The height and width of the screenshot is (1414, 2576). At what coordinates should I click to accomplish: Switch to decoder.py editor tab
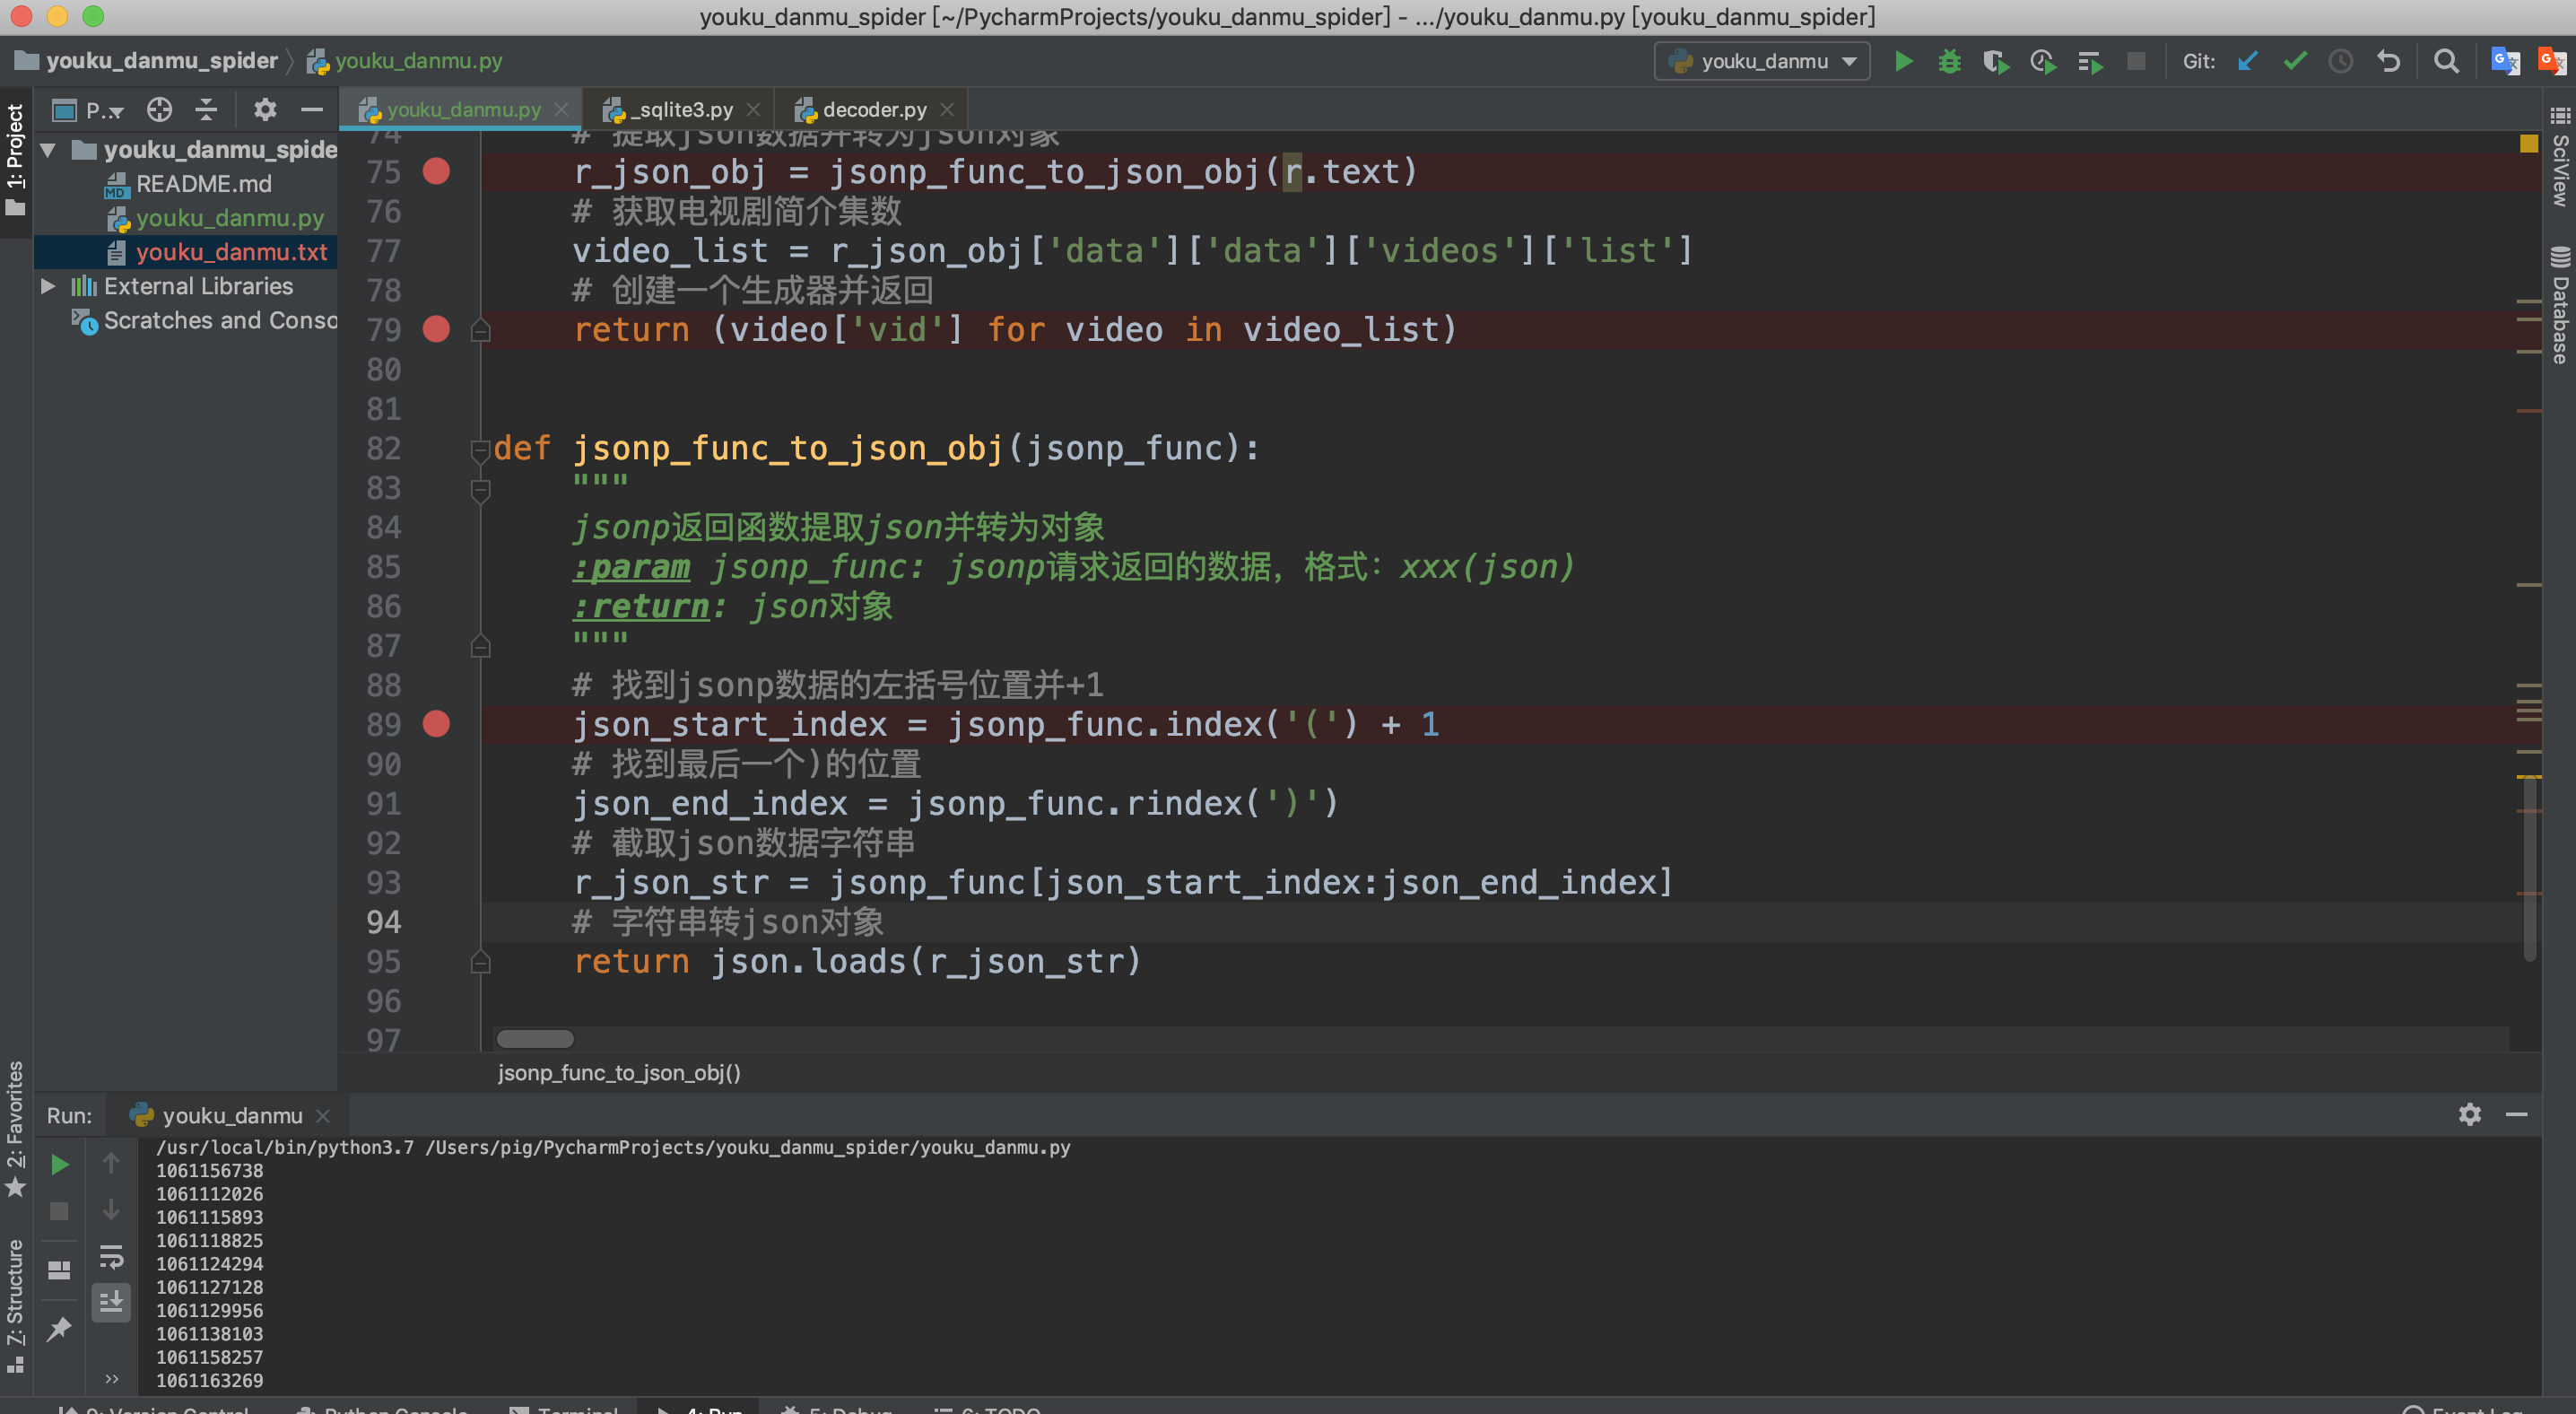pyautogui.click(x=873, y=109)
